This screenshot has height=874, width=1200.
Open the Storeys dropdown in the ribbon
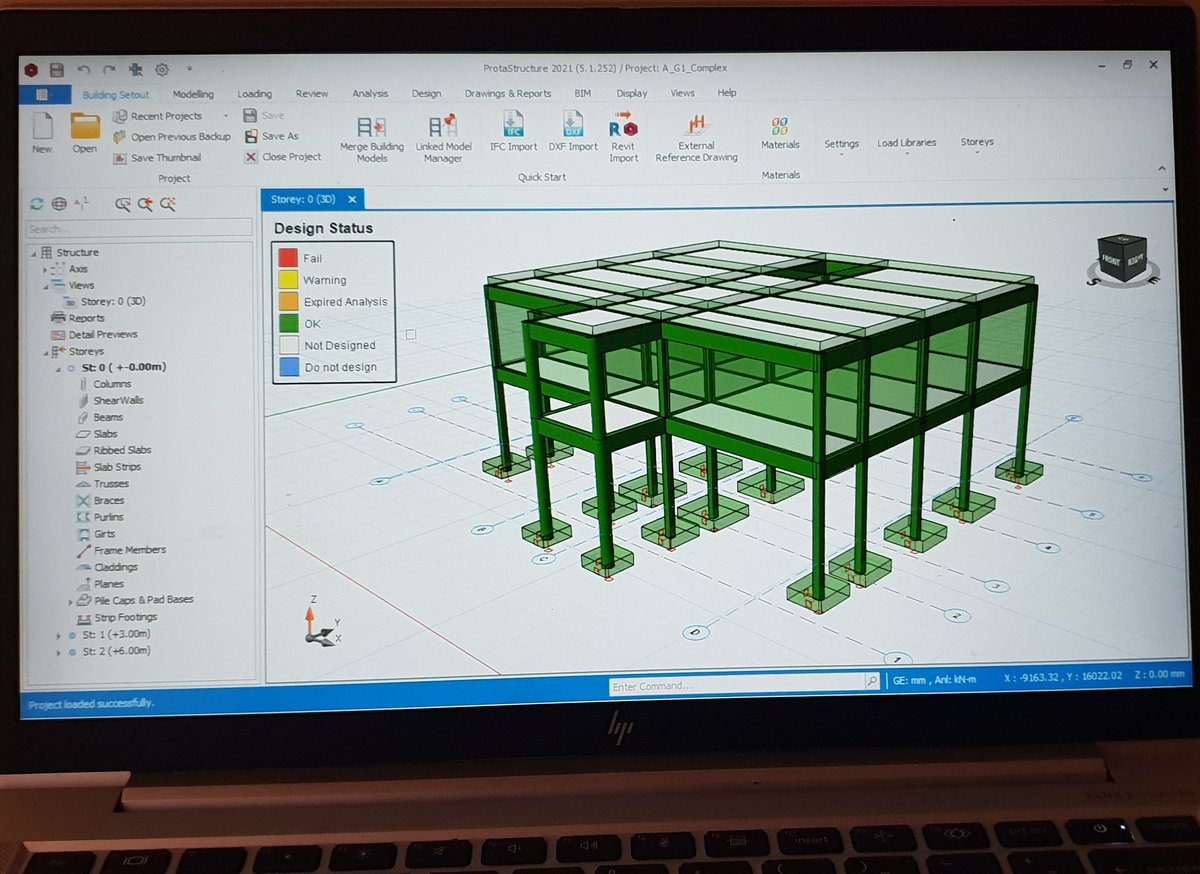tap(976, 144)
